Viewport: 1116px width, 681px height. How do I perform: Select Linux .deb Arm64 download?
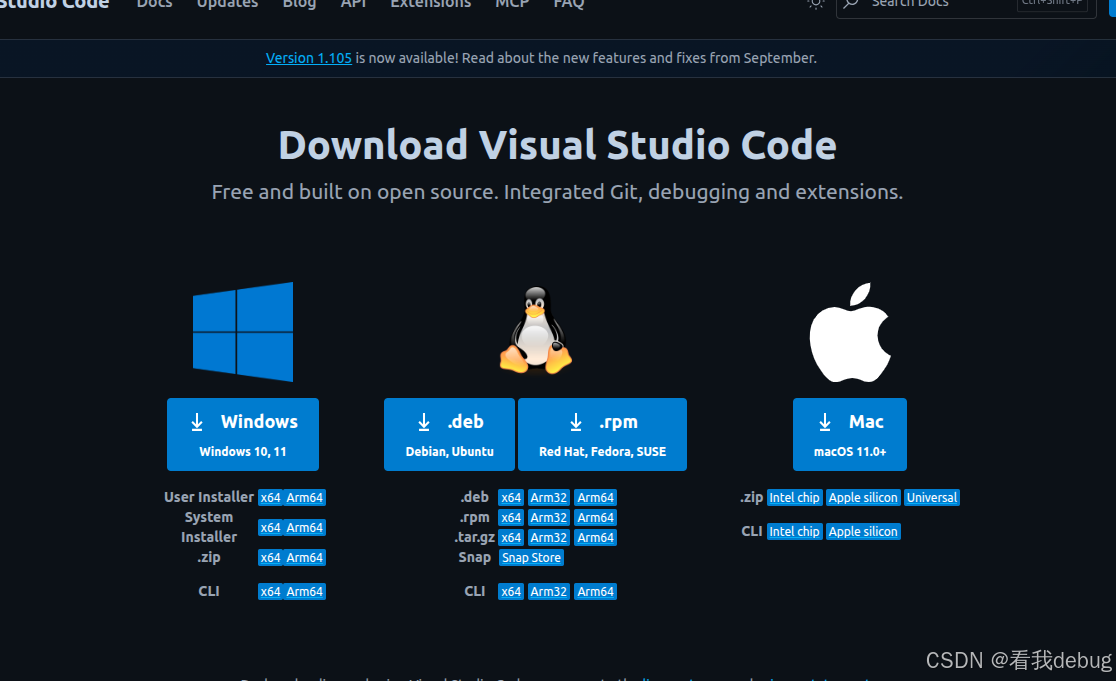click(x=596, y=497)
